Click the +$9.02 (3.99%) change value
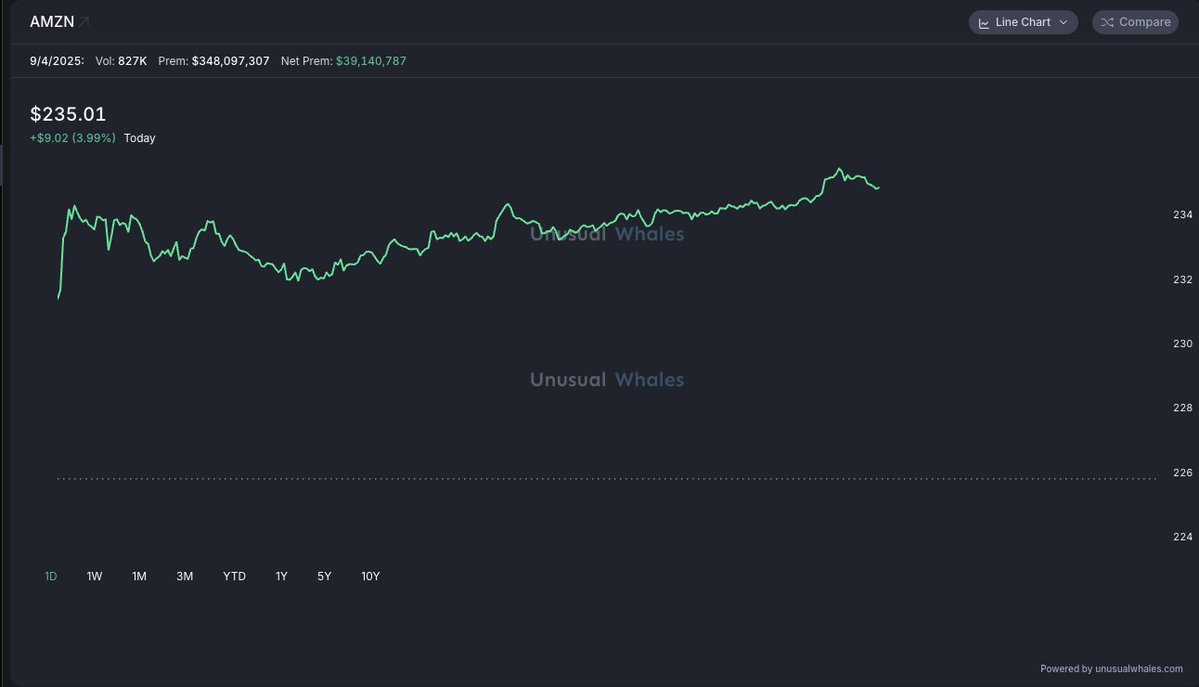Image resolution: width=1199 pixels, height=687 pixels. click(73, 138)
